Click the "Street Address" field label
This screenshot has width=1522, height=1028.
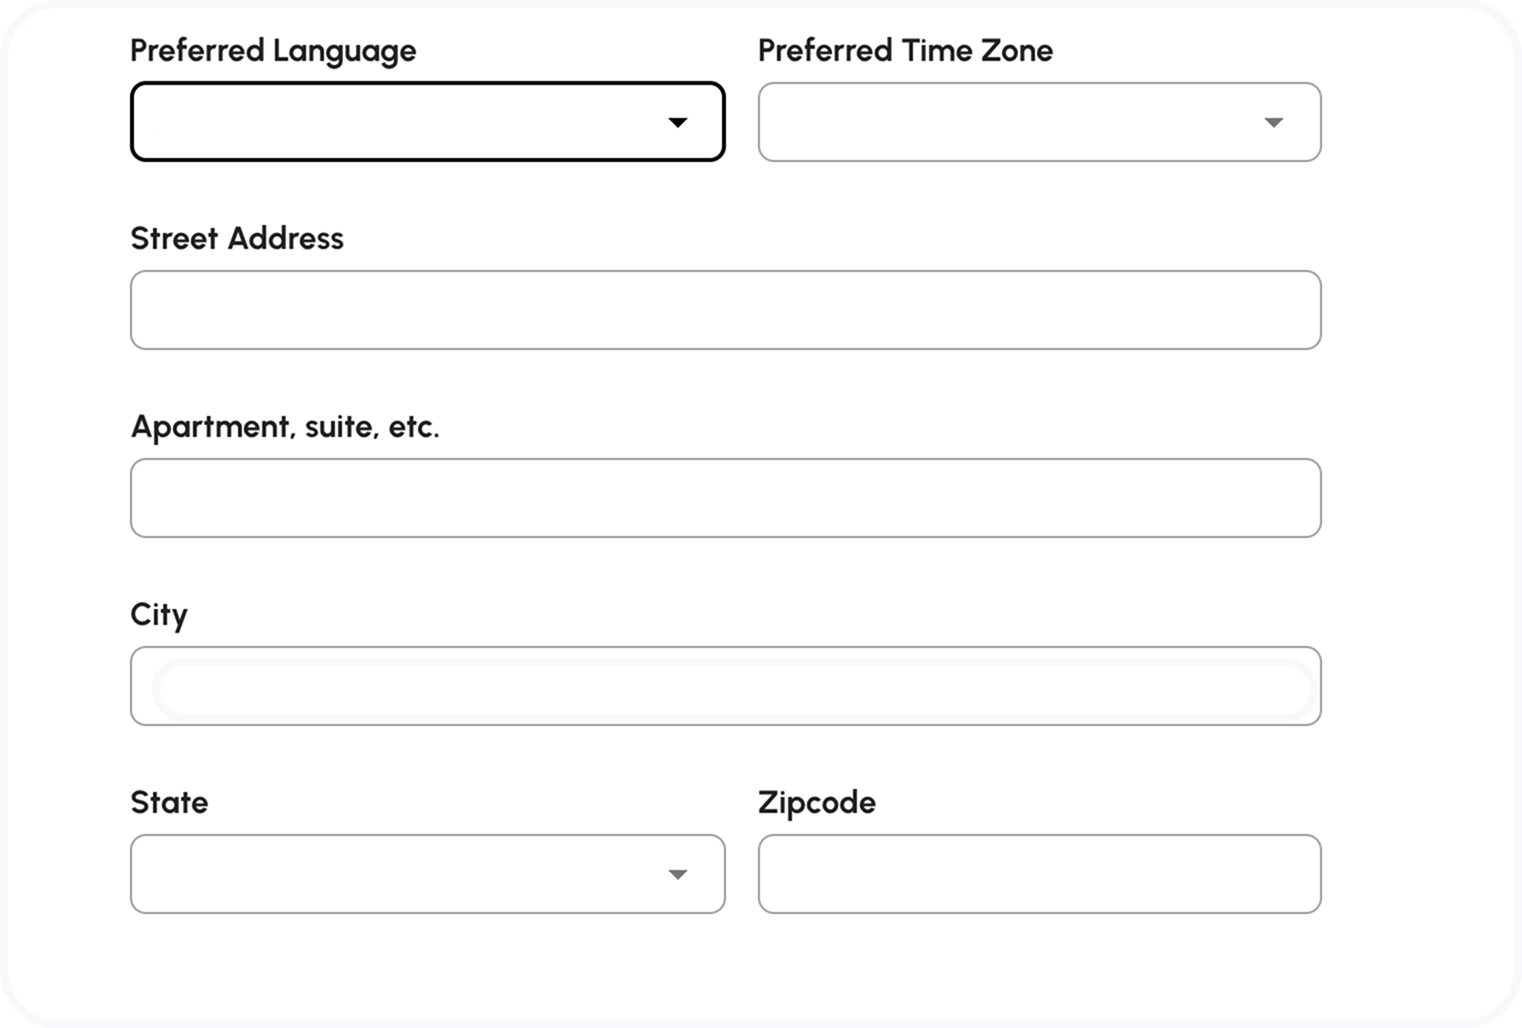(x=237, y=238)
